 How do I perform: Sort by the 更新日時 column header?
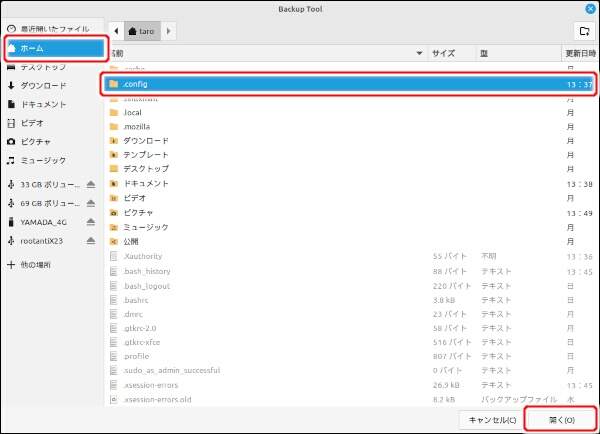click(580, 53)
